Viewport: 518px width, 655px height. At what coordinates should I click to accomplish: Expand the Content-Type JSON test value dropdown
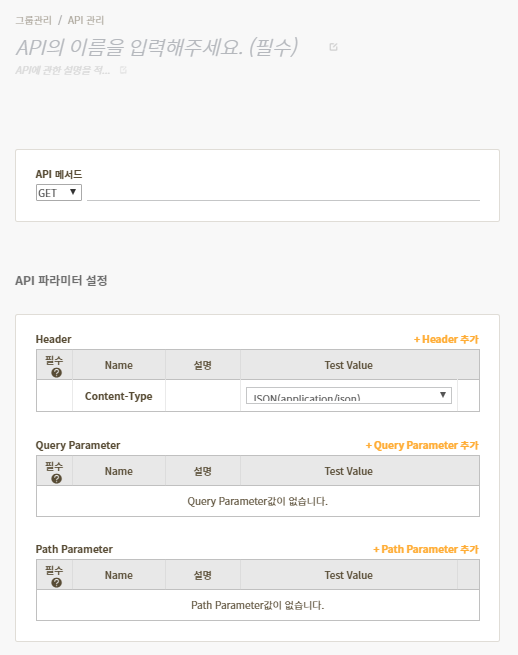pyautogui.click(x=349, y=396)
